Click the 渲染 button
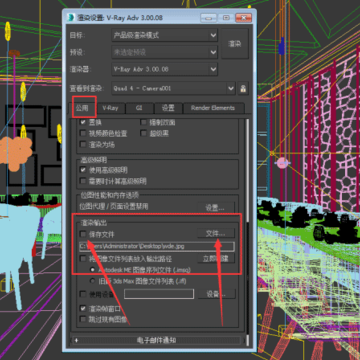 pyautogui.click(x=235, y=44)
